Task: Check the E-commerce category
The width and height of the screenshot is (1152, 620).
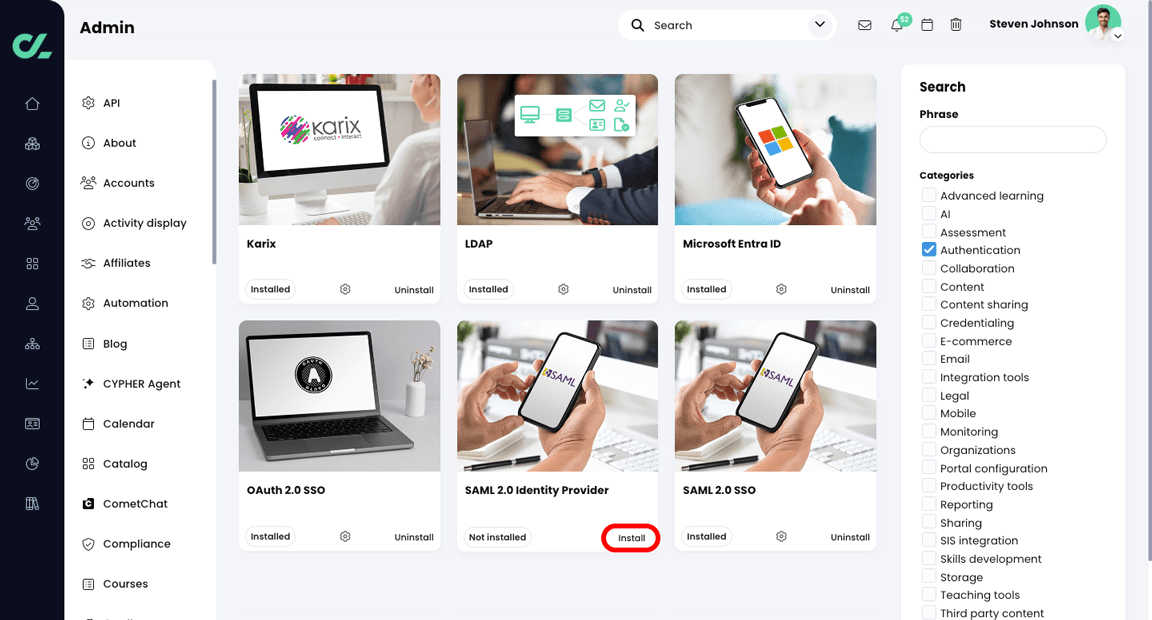Action: [x=929, y=341]
